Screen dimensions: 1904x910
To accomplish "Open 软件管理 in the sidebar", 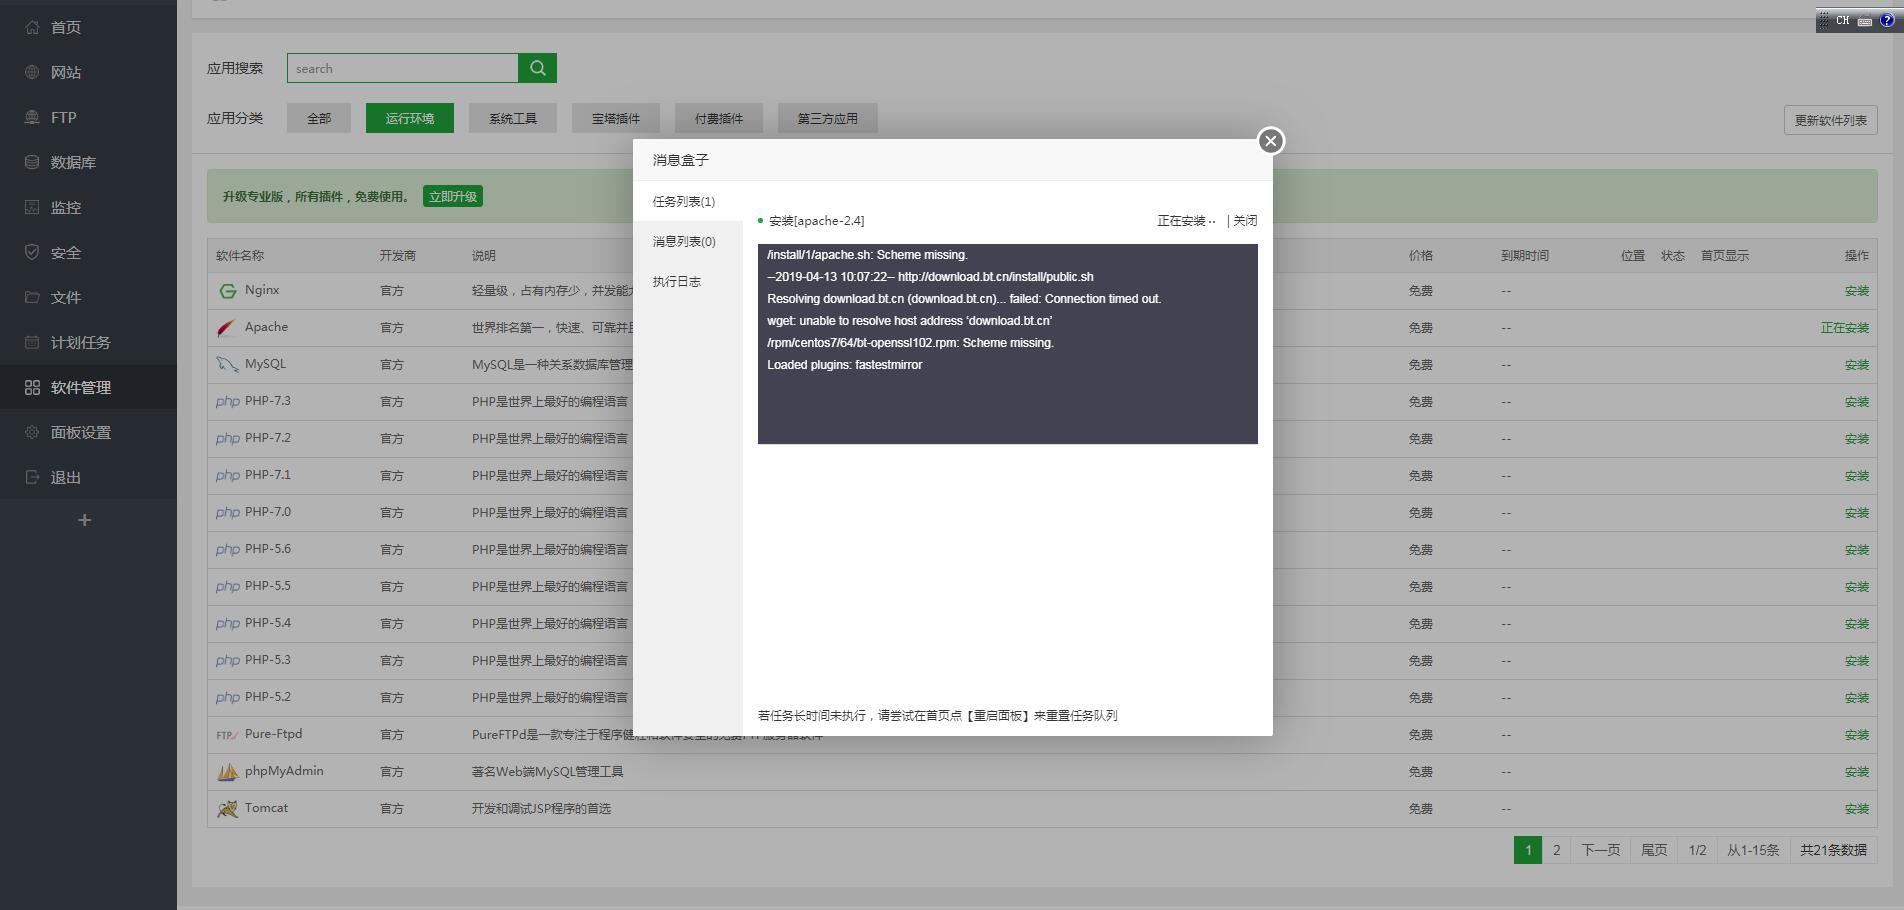I will (80, 387).
